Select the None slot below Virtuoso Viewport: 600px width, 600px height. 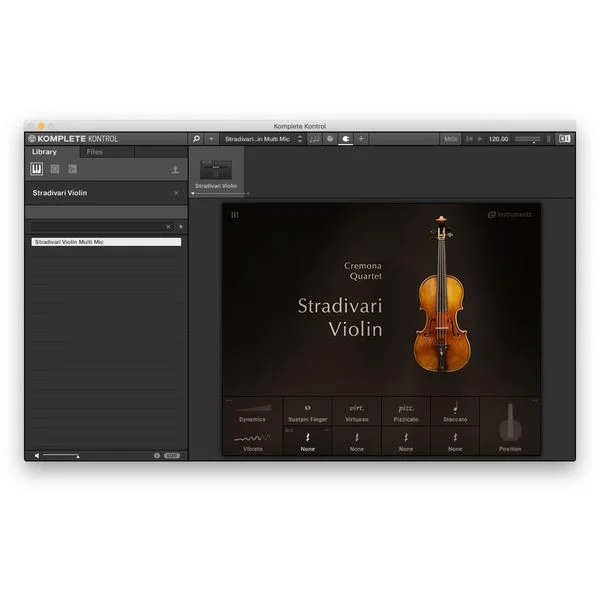tap(357, 441)
